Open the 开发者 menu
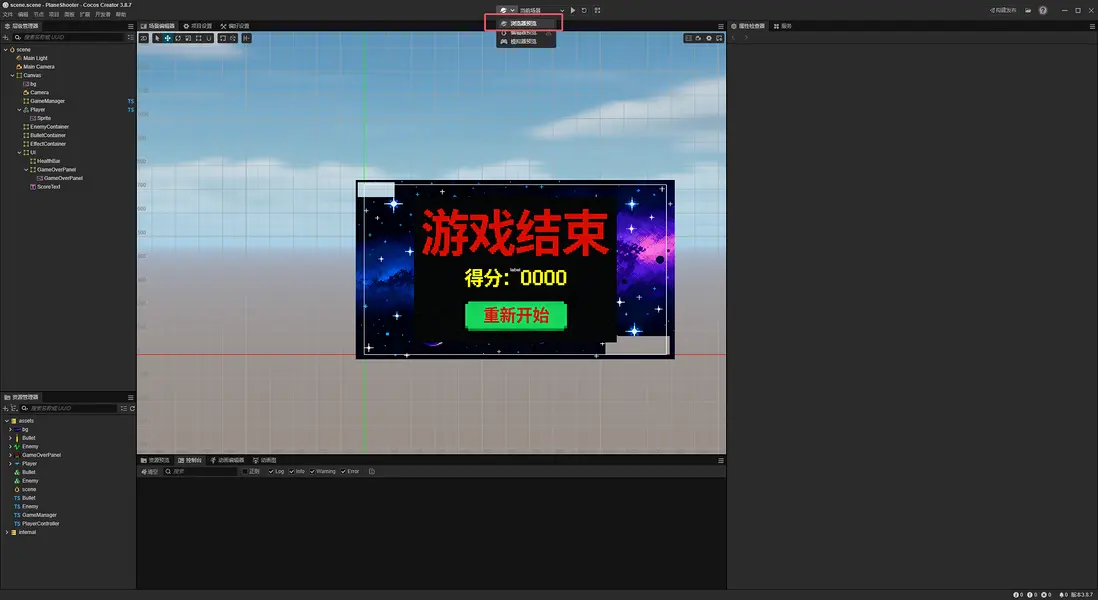This screenshot has width=1098, height=600. [x=102, y=14]
